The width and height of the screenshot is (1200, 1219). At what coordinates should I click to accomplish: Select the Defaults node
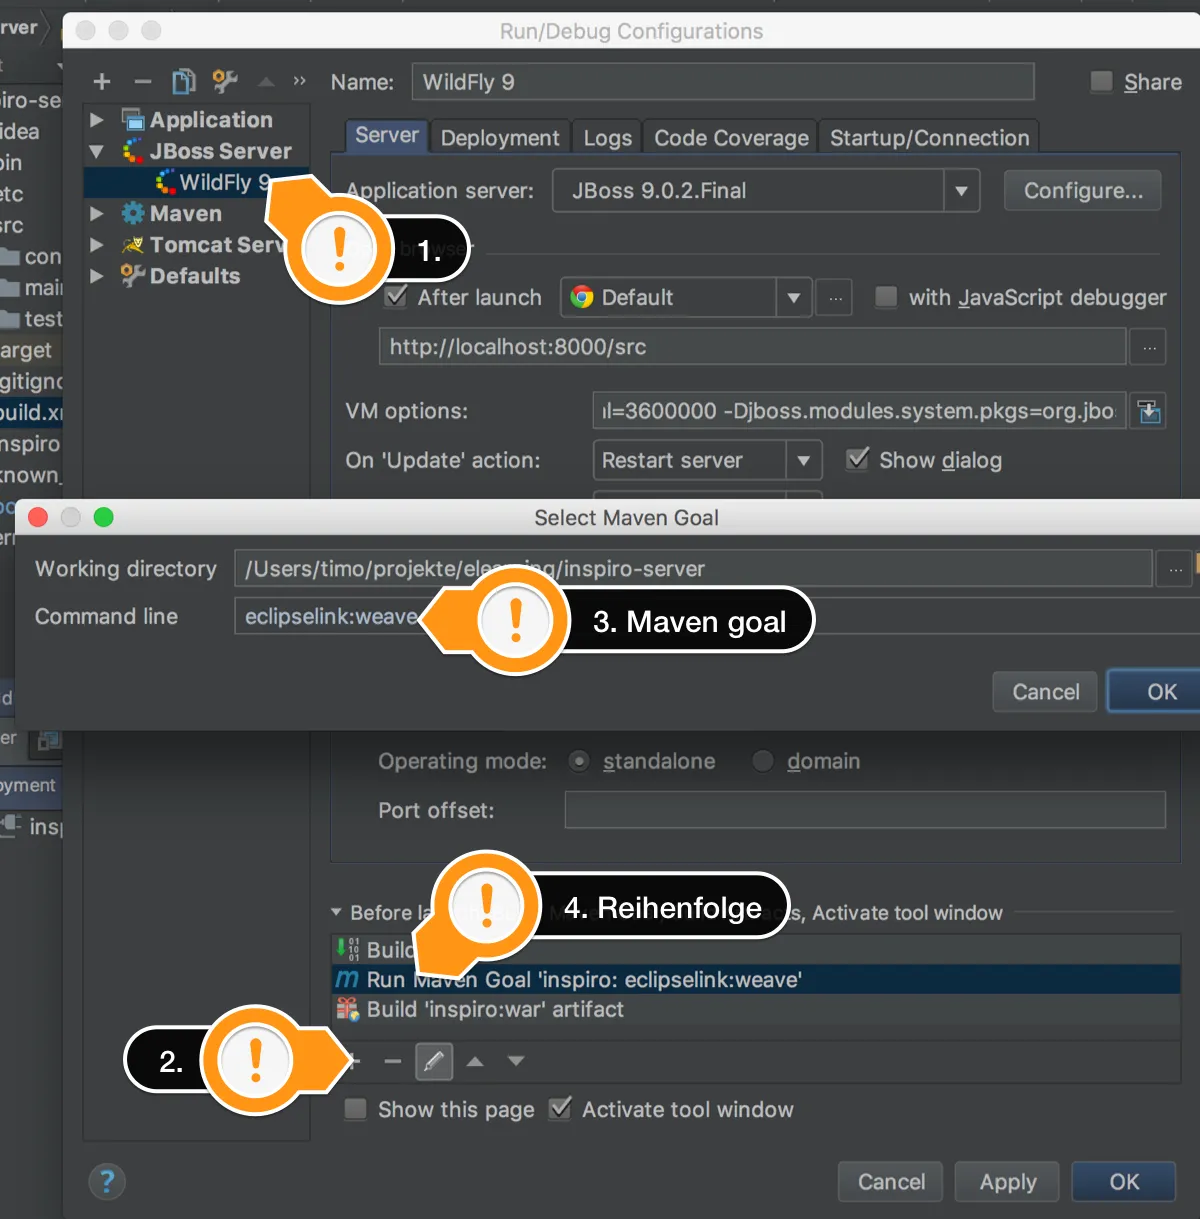tap(195, 276)
